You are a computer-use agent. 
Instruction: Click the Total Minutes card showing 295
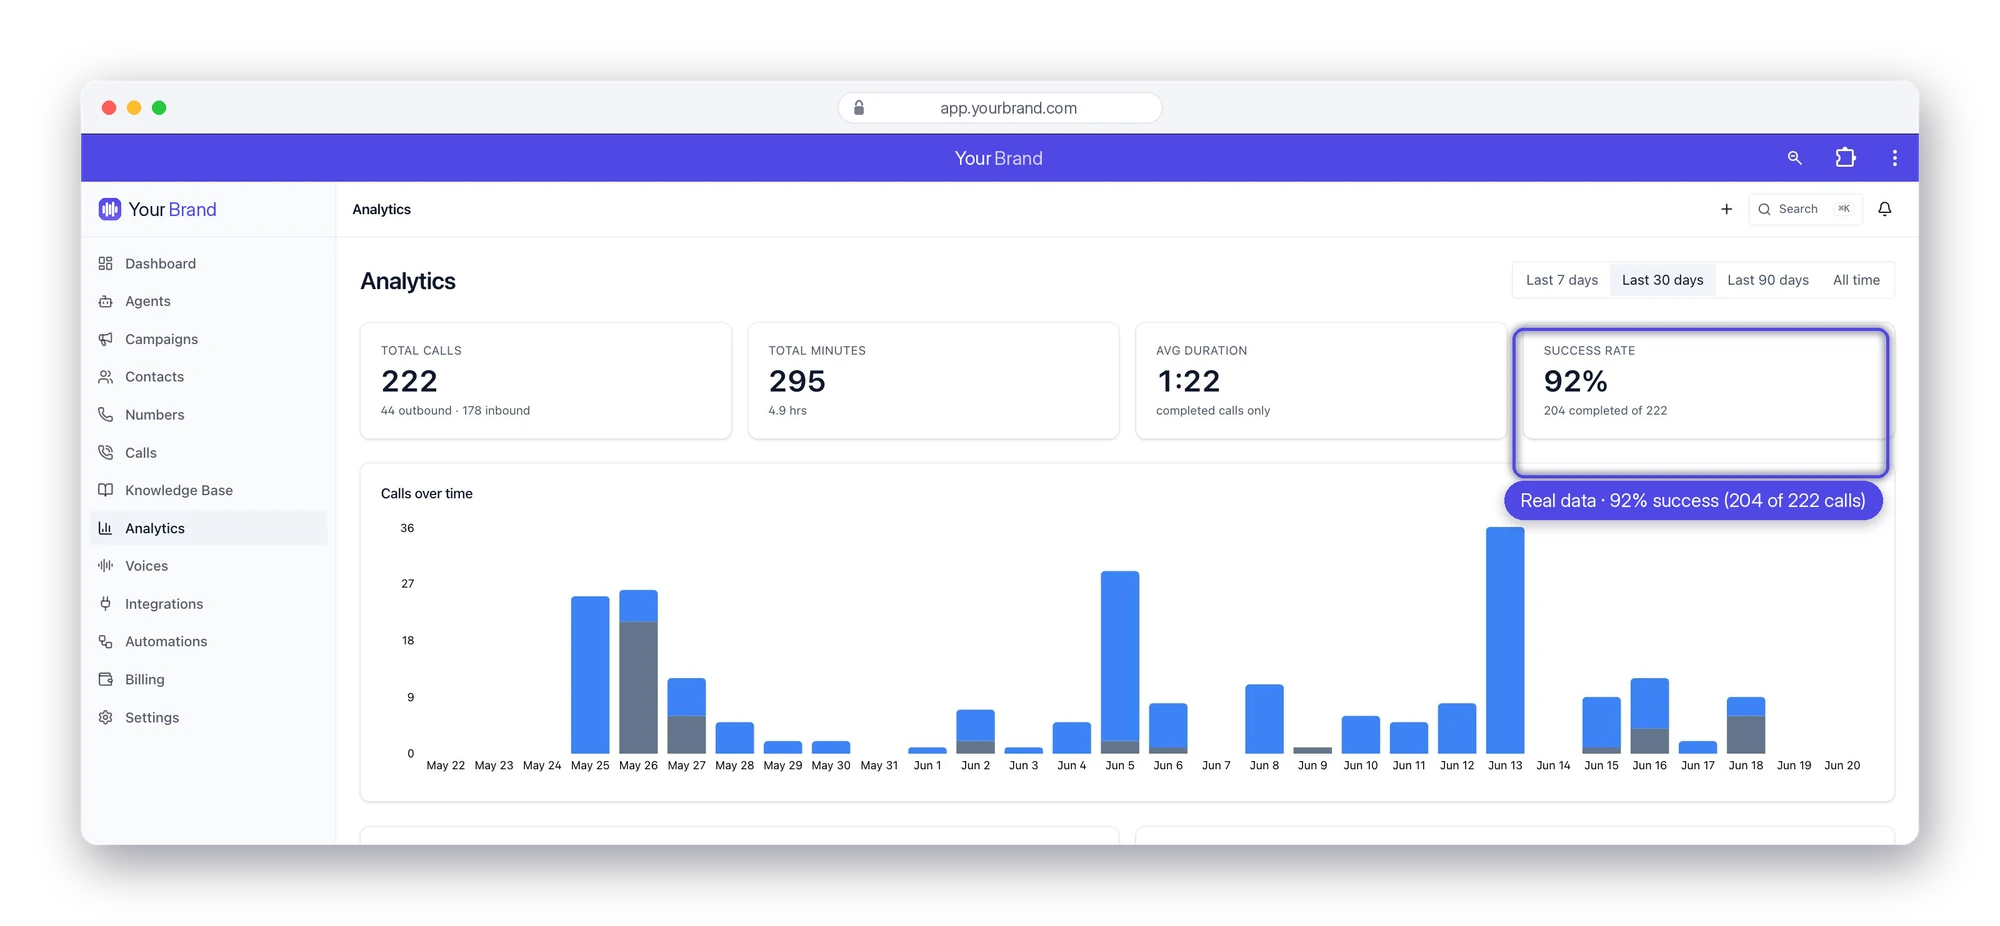click(x=933, y=380)
